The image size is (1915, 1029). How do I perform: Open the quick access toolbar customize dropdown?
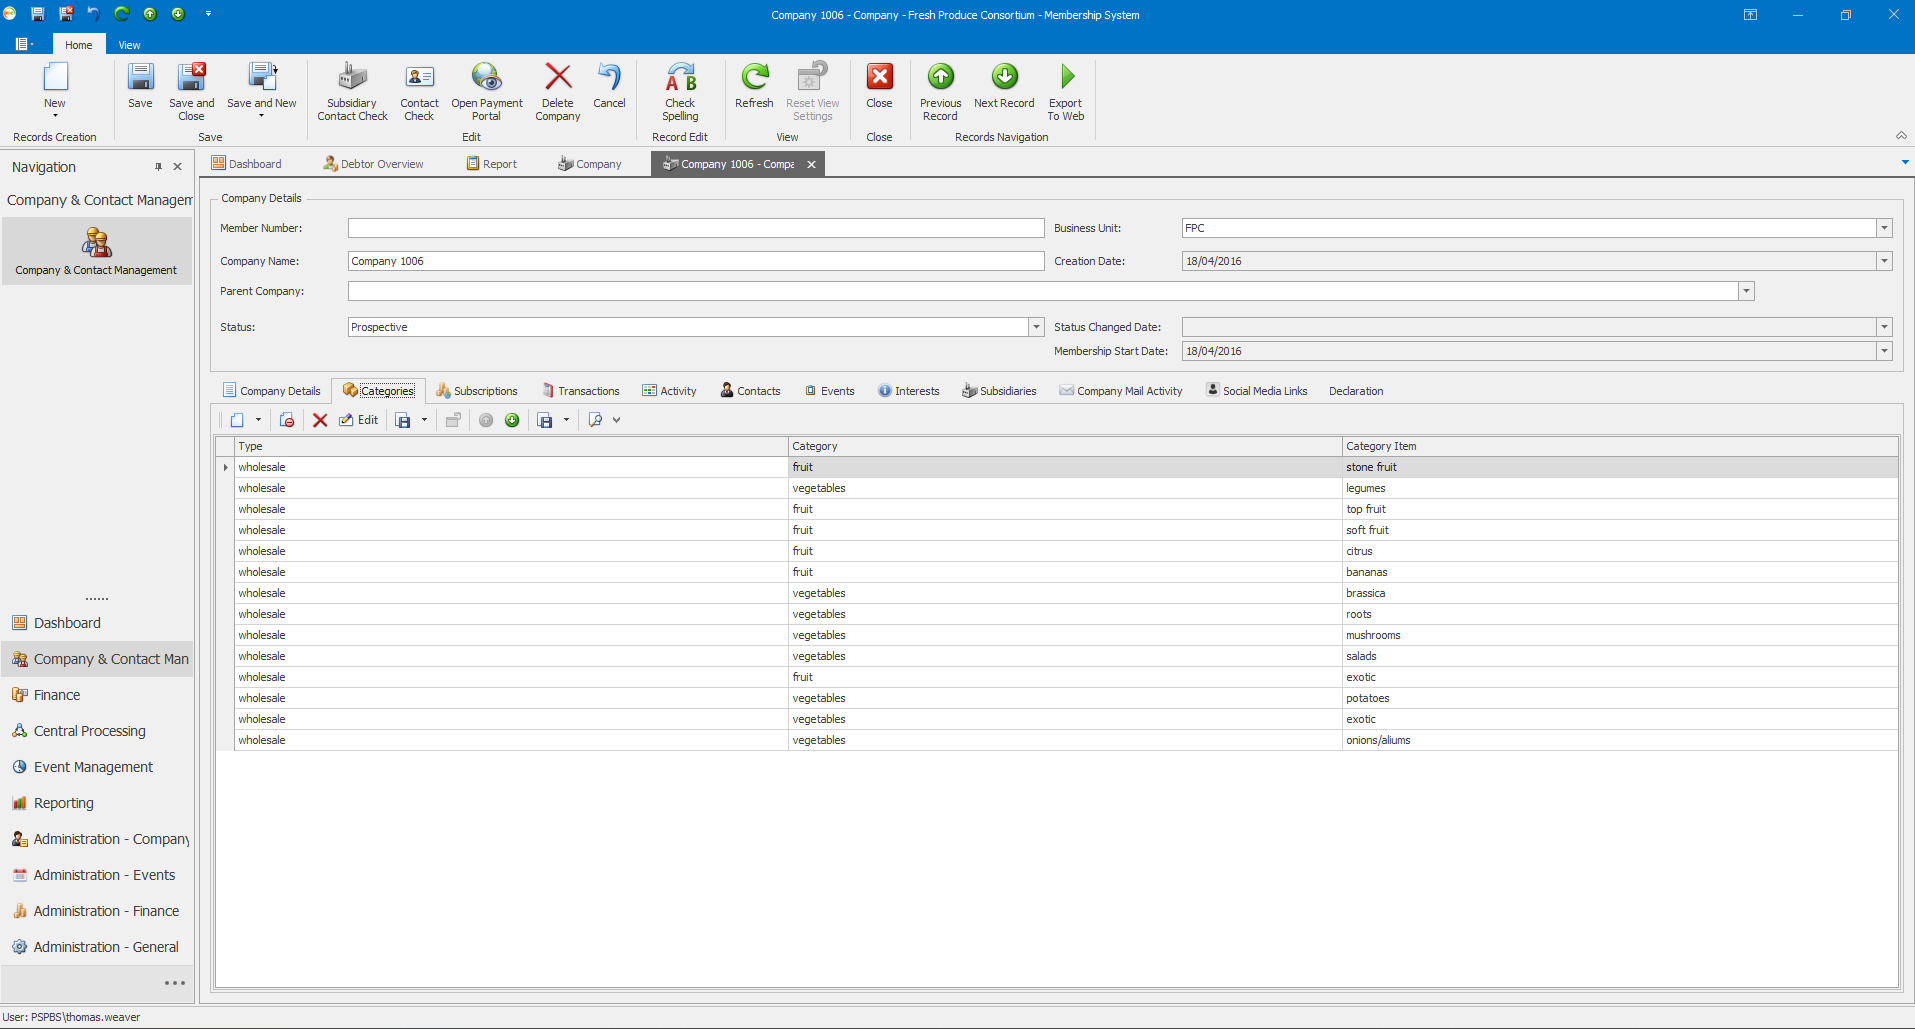coord(208,14)
